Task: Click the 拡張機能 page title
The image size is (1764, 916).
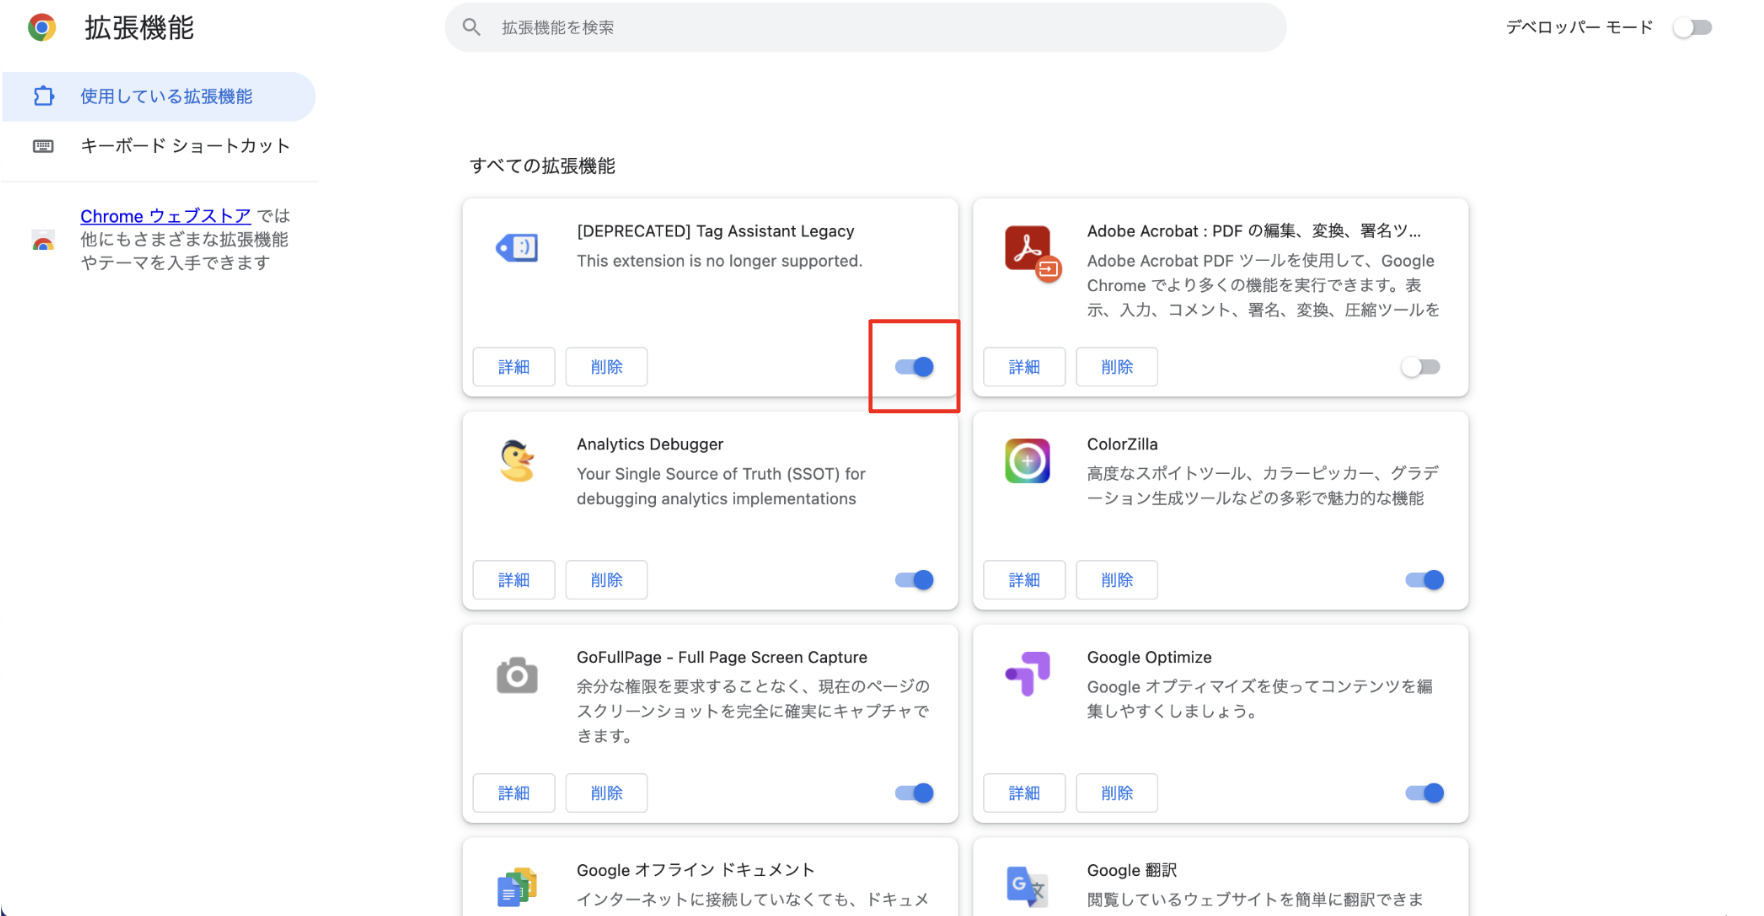Action: [139, 28]
